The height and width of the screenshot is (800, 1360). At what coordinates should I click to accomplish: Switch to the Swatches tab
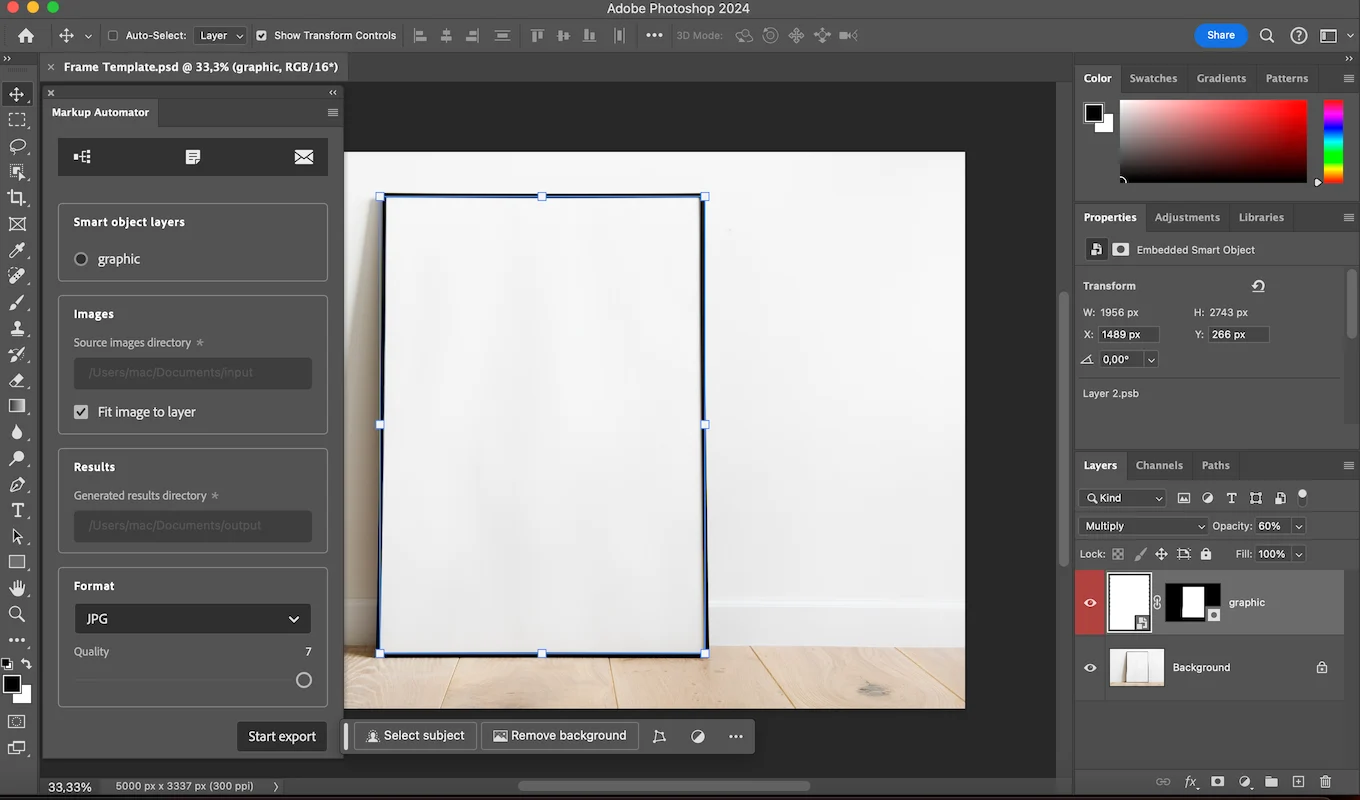point(1153,78)
